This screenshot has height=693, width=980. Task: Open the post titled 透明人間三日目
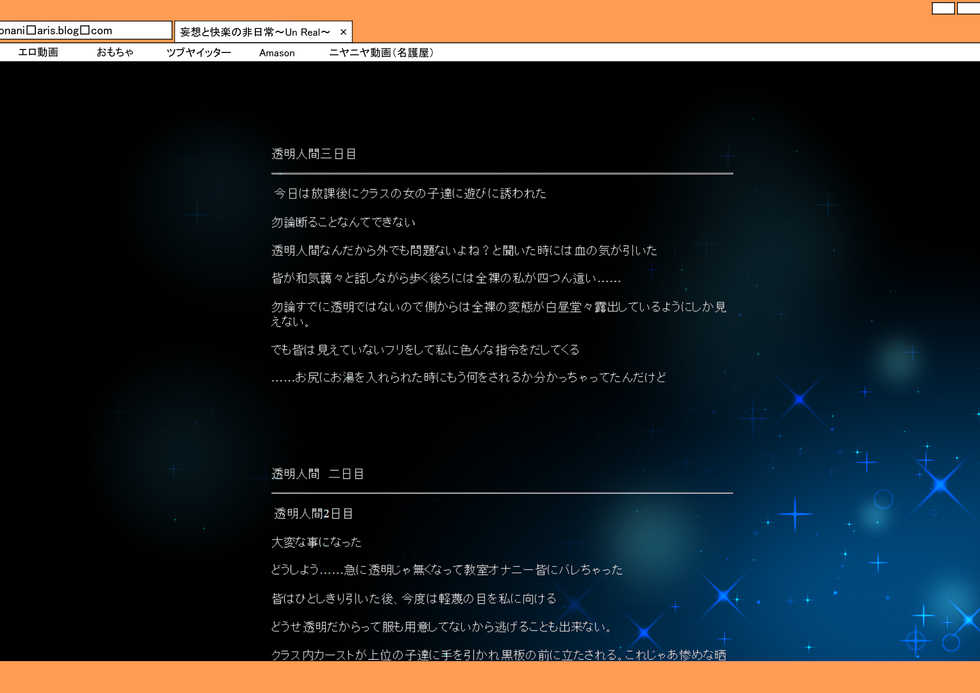[314, 154]
